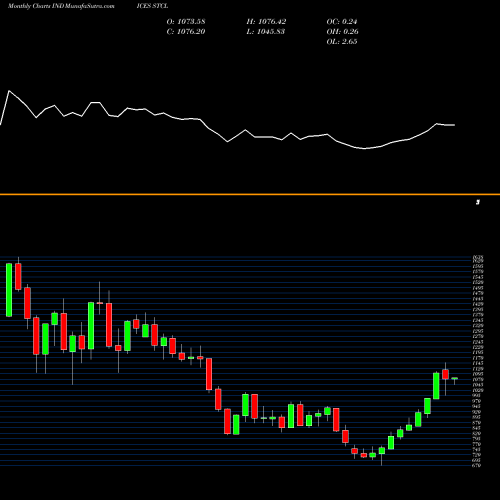
Task: Click the '670' price axis label
Action: tap(477, 465)
